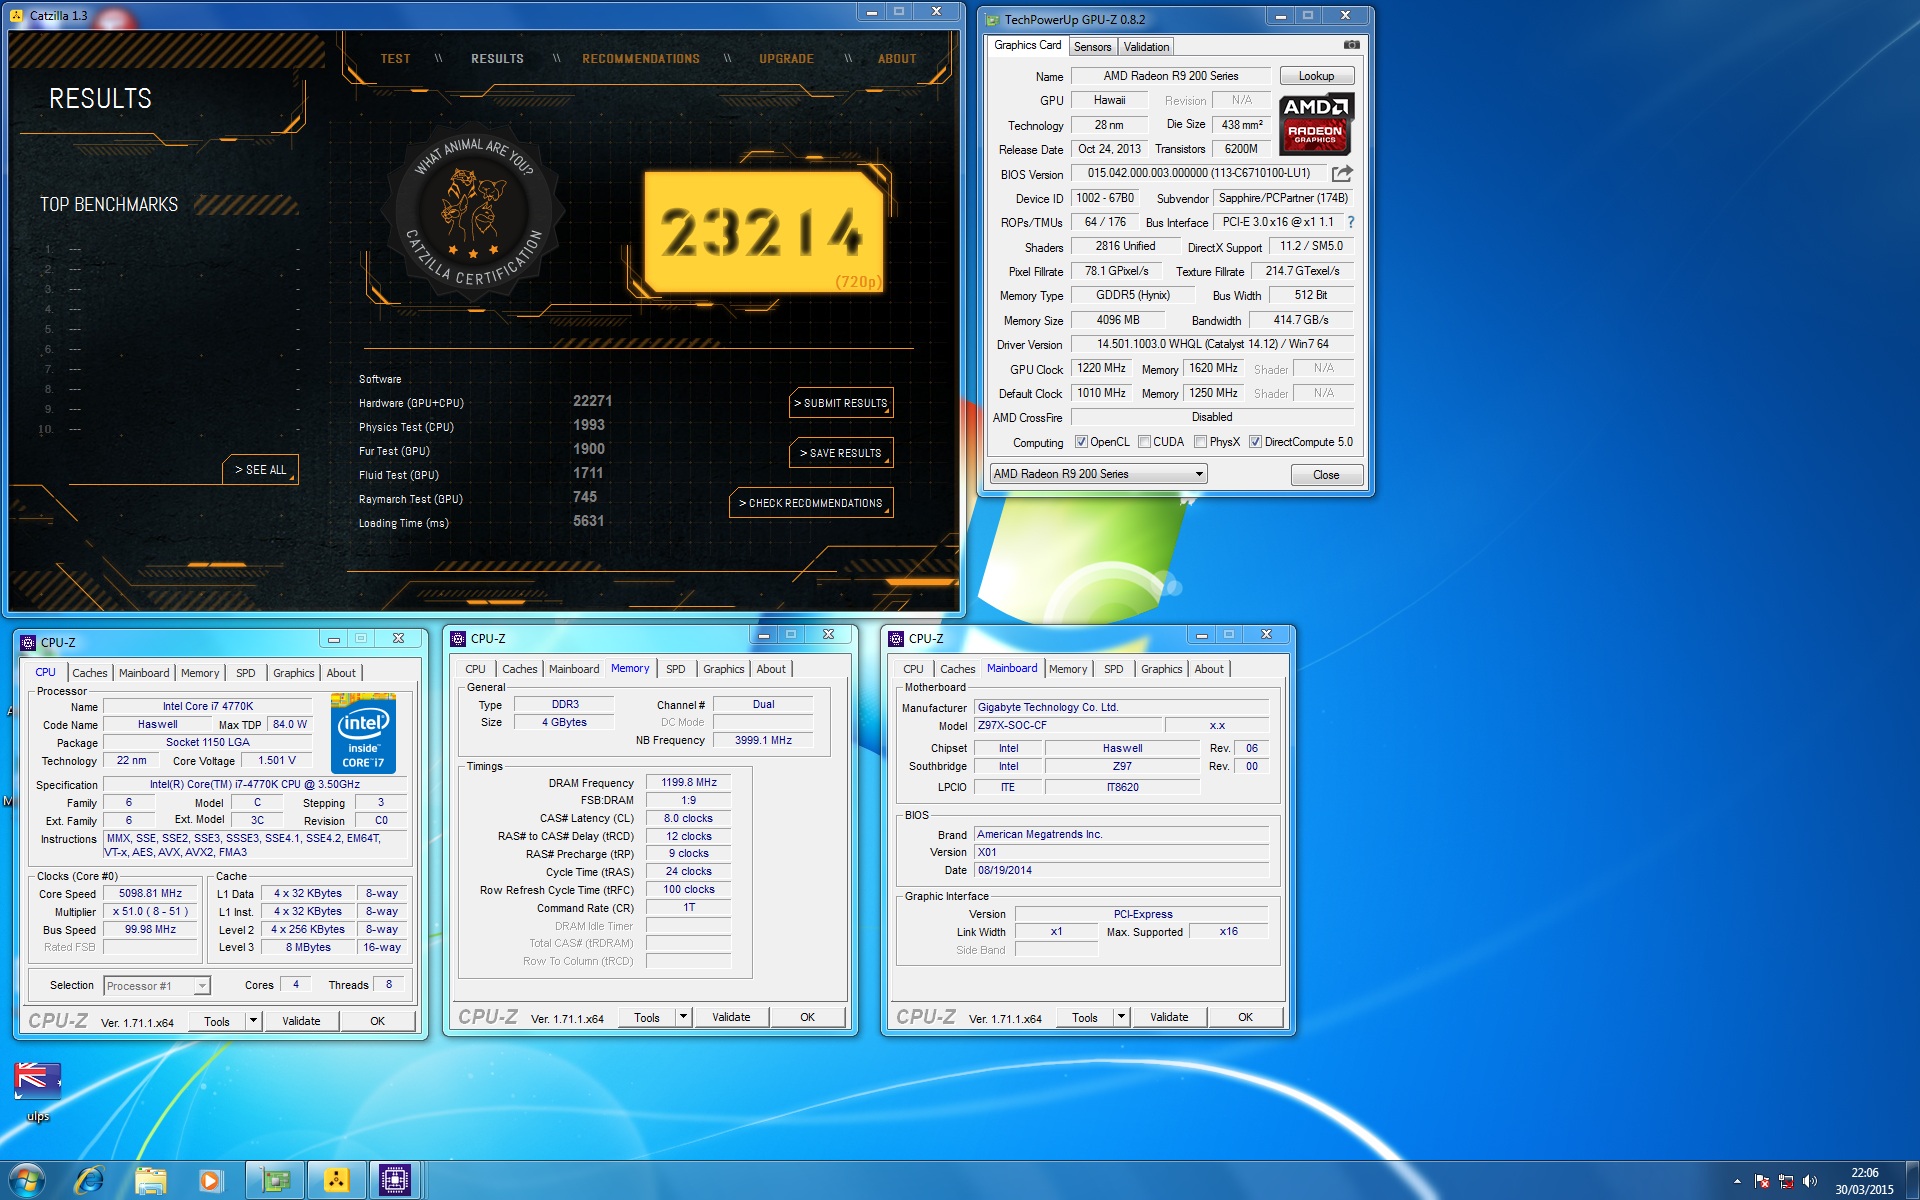The height and width of the screenshot is (1200, 1920).
Task: Click the Show desktop strip
Action: (1913, 1181)
